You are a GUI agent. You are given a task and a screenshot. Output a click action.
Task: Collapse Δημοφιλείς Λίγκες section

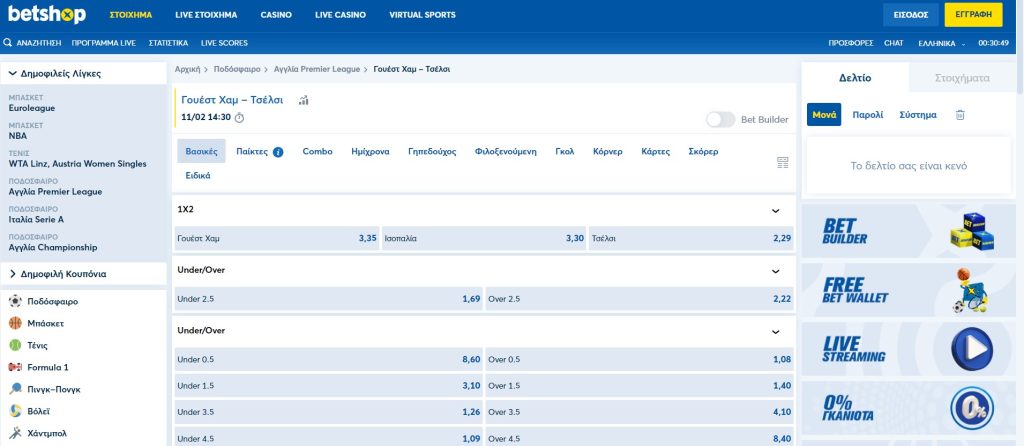[84, 74]
